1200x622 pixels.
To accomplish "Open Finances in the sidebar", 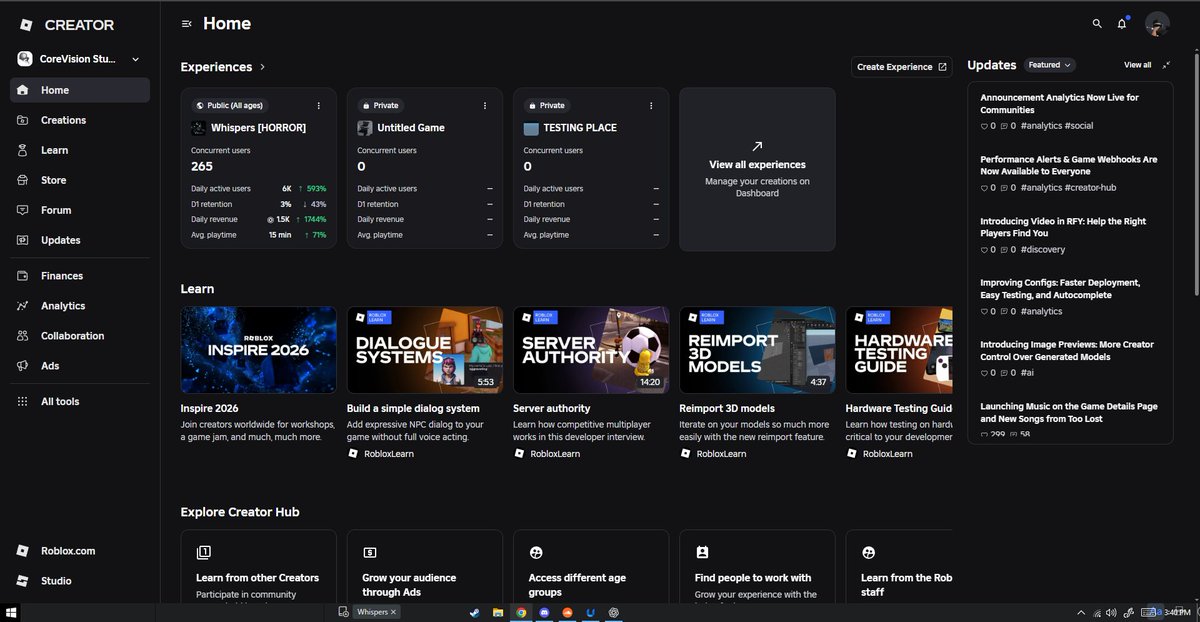I will pos(80,276).
